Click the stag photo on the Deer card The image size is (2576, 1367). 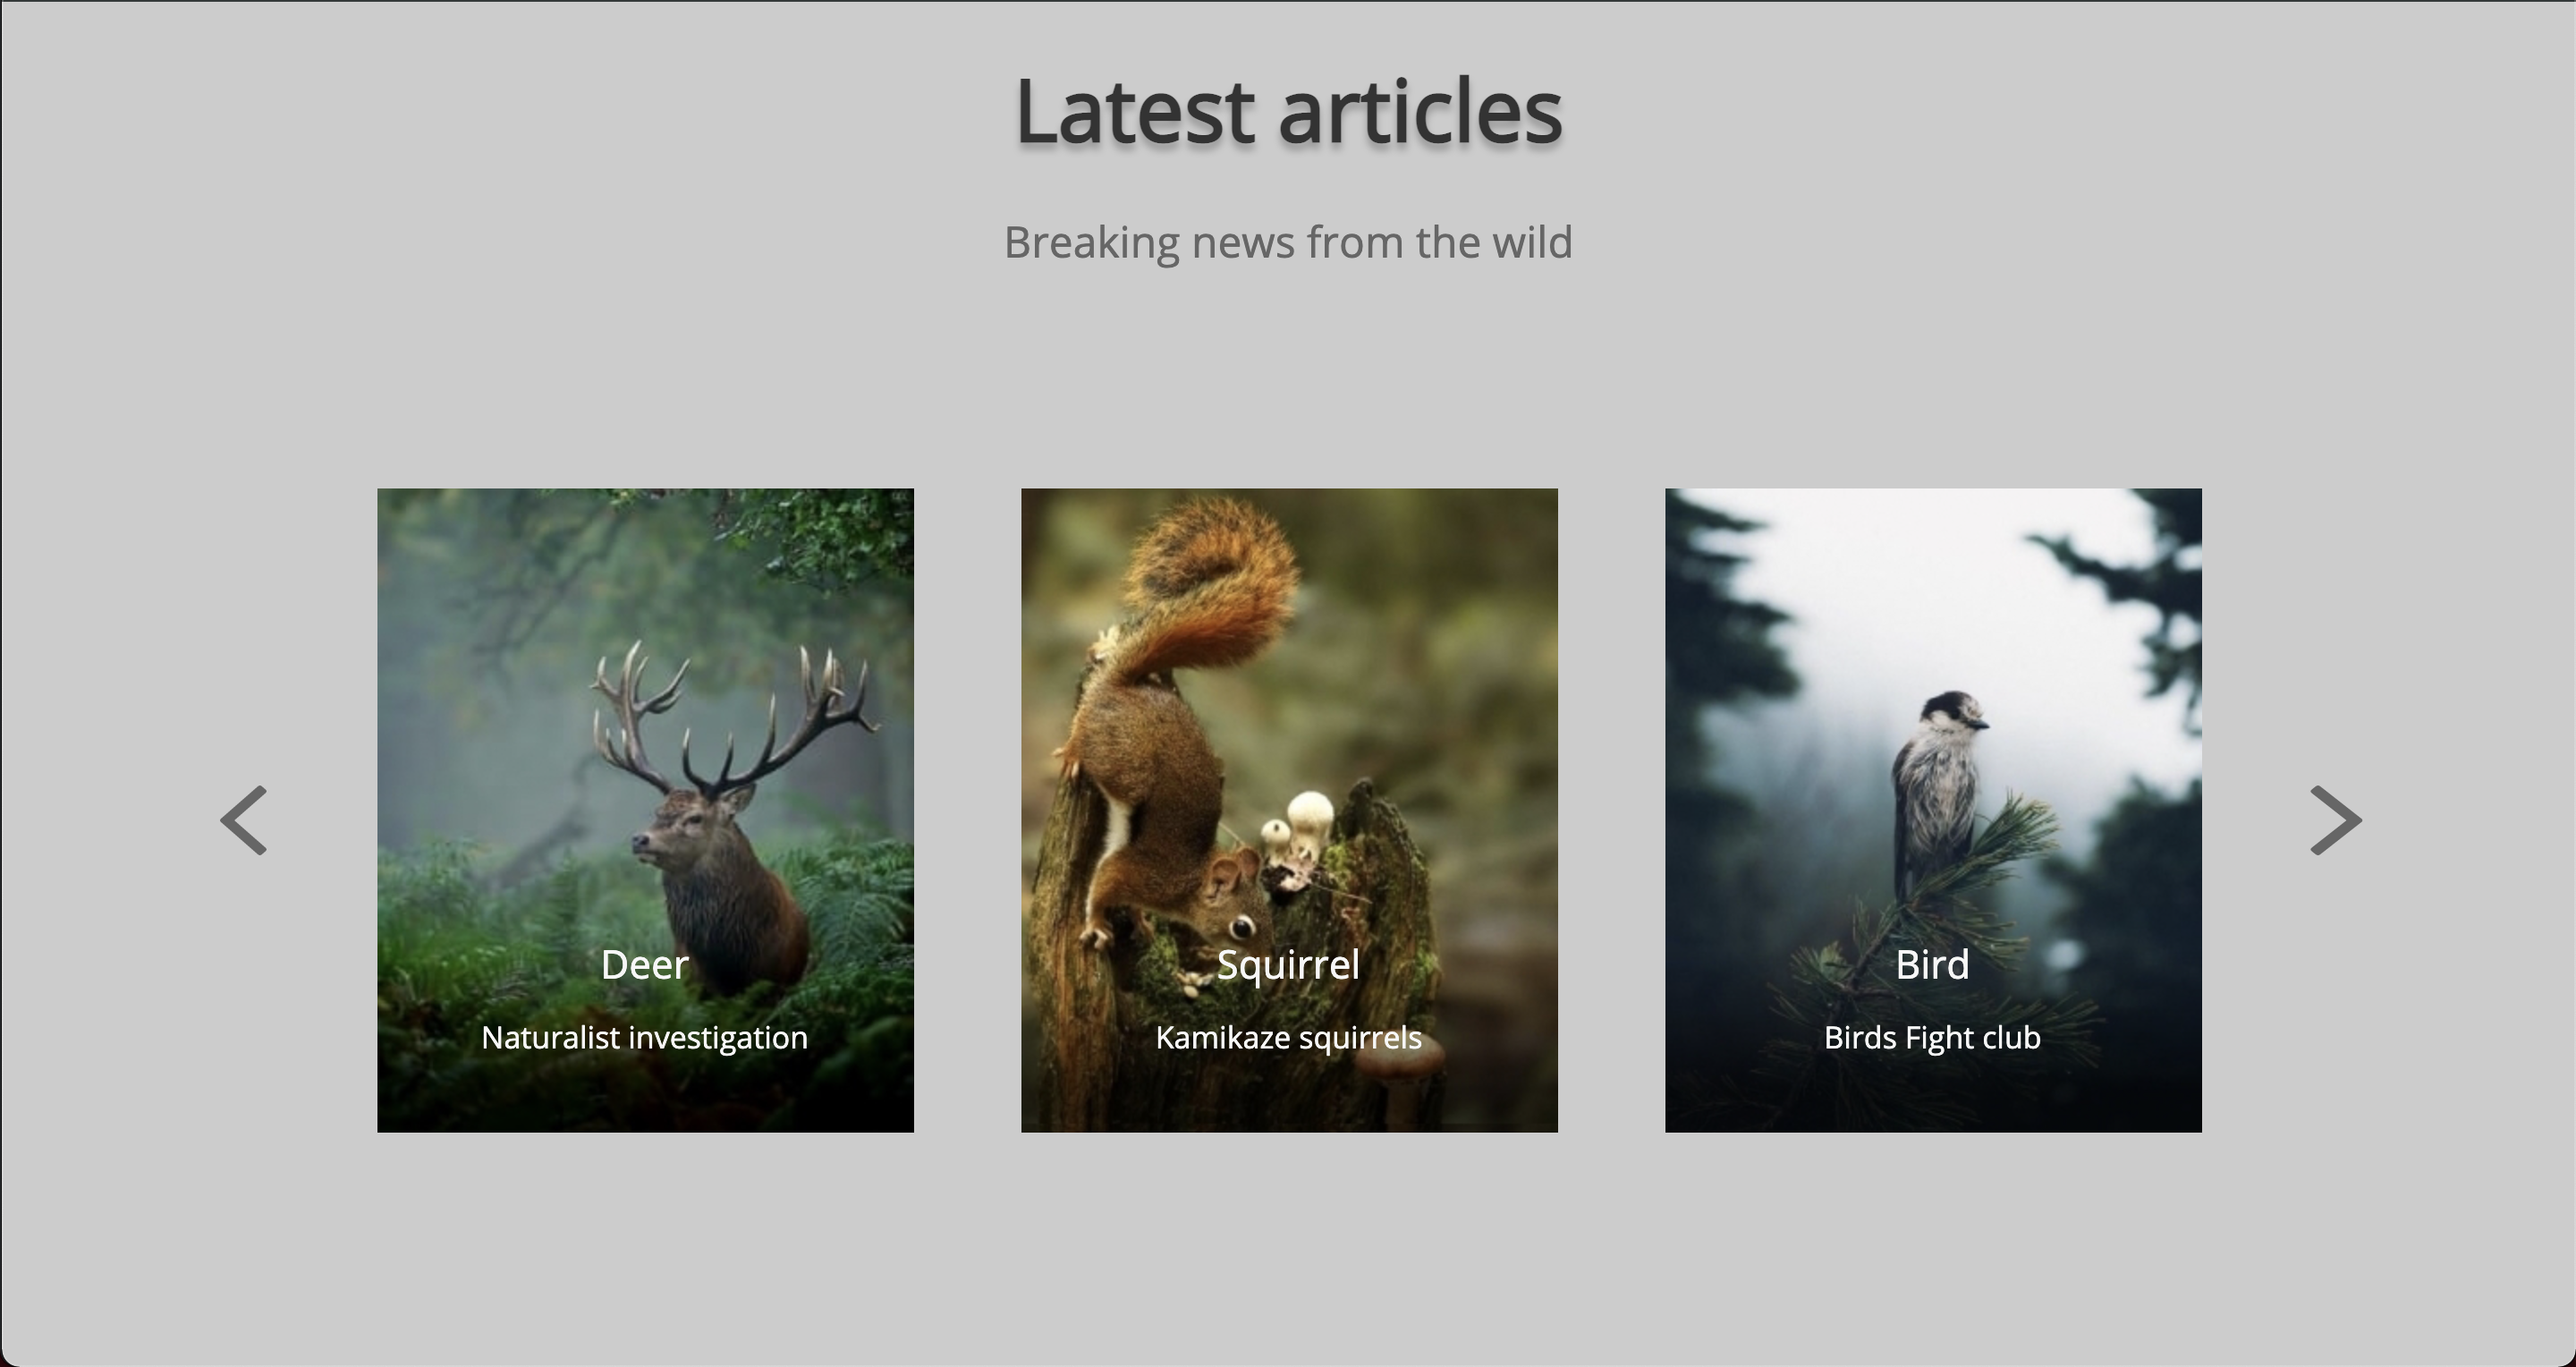644,700
